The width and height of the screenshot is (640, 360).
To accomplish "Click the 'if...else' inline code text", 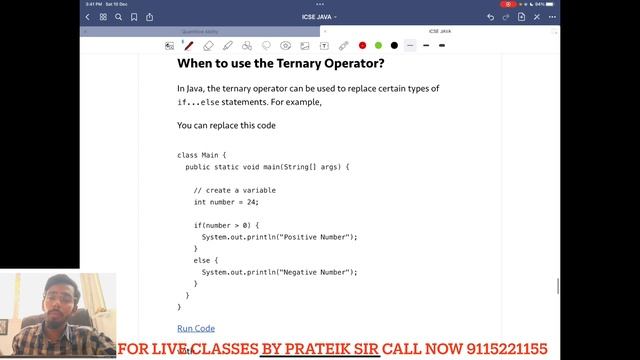I will coord(198,102).
